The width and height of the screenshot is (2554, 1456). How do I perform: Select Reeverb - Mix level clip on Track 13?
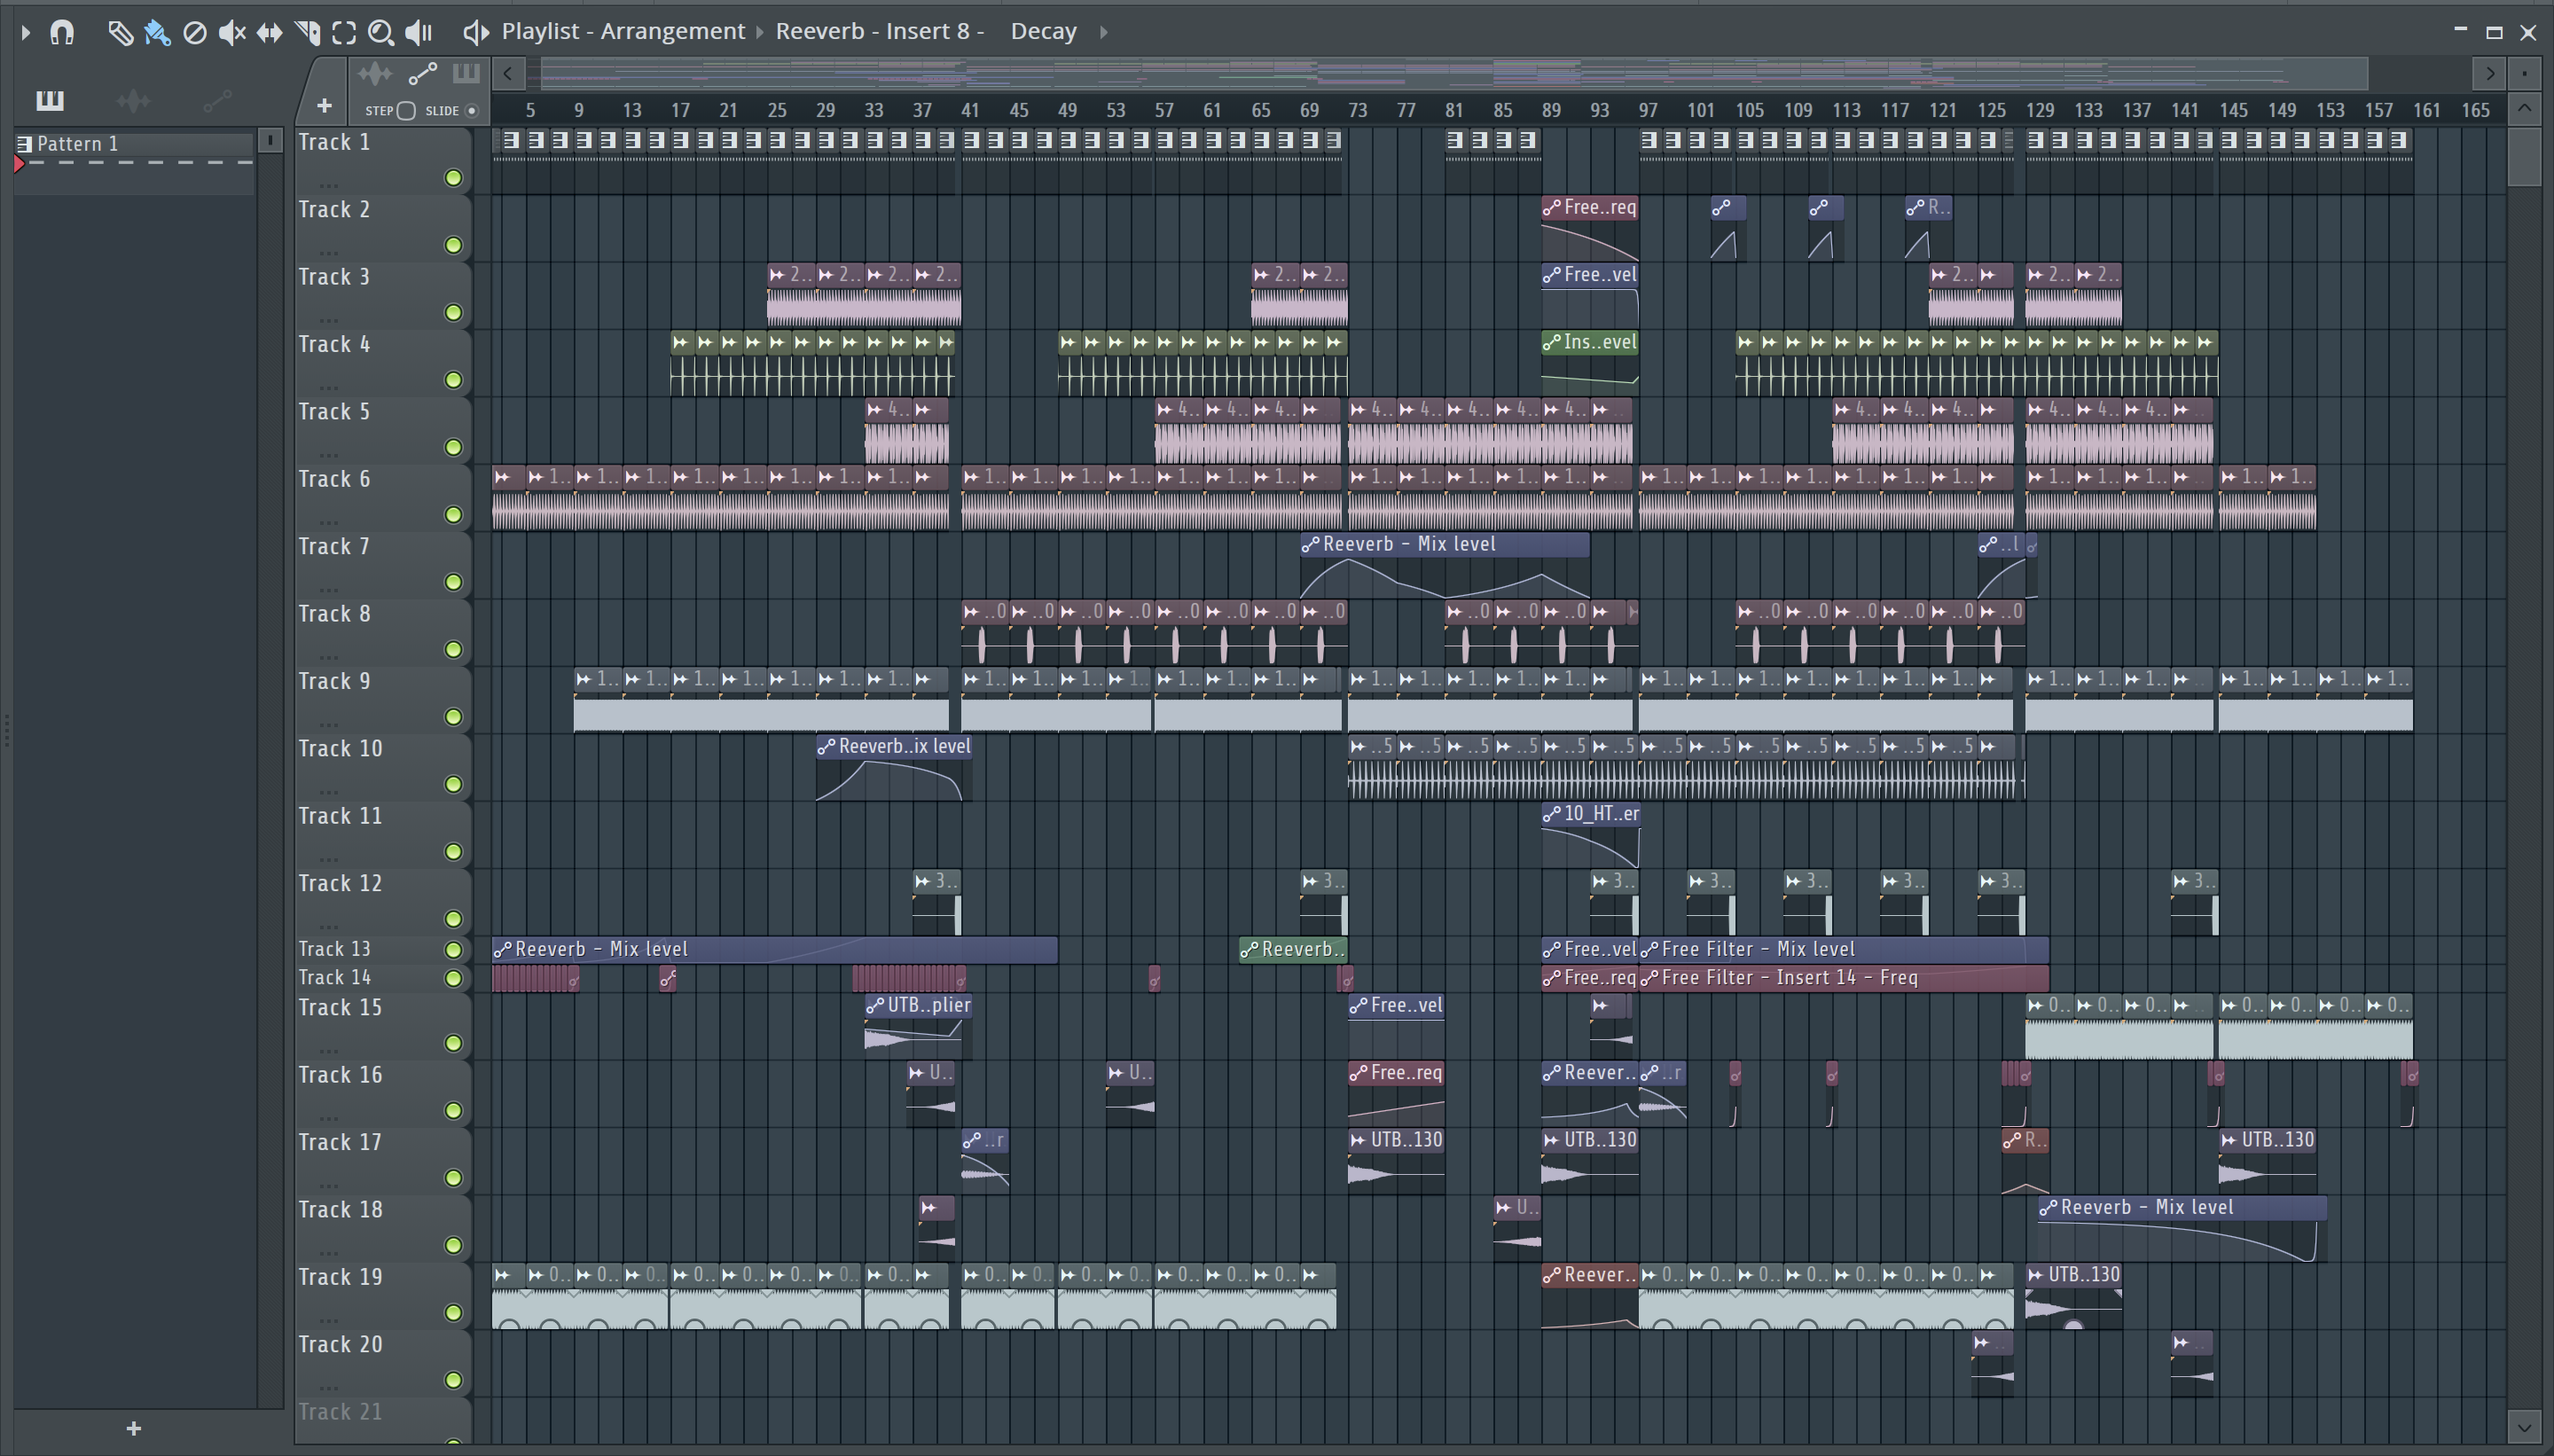point(774,949)
